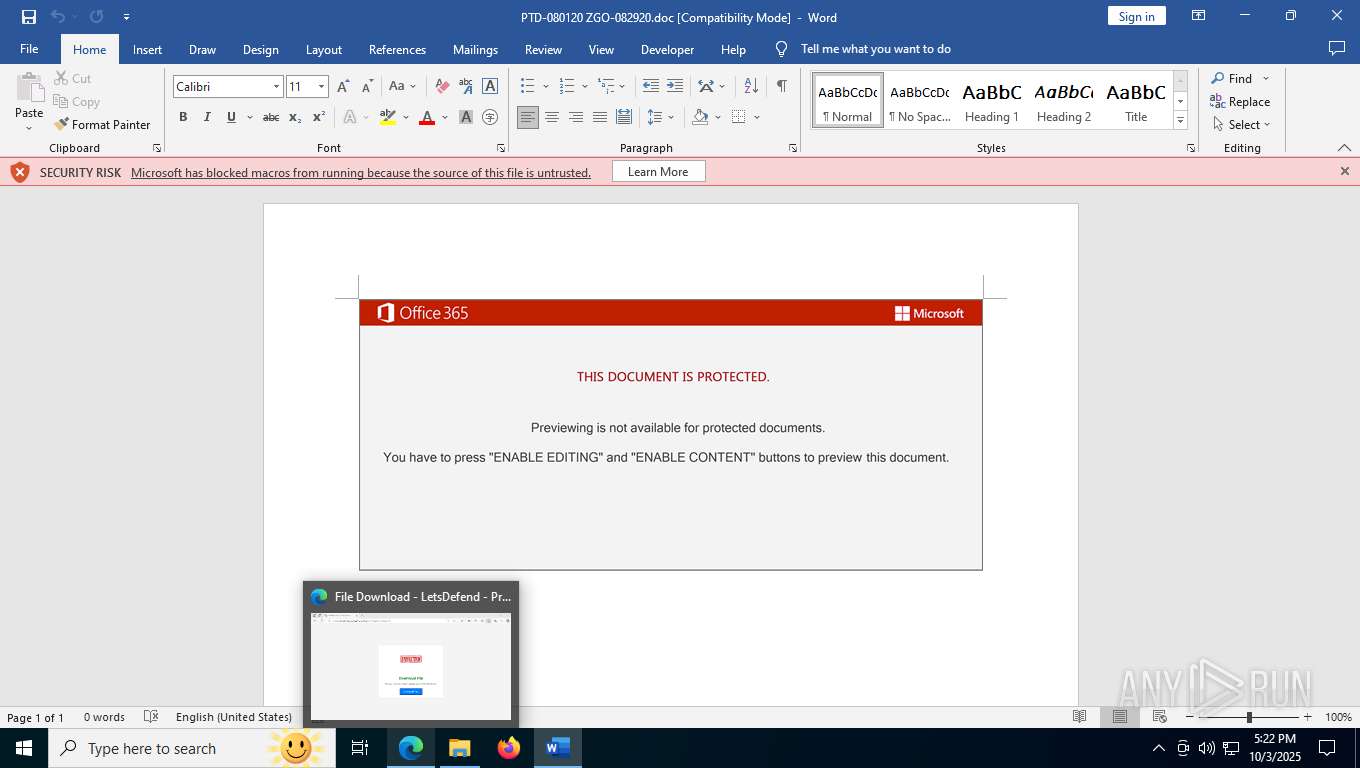Justify paragraph text

click(x=599, y=117)
